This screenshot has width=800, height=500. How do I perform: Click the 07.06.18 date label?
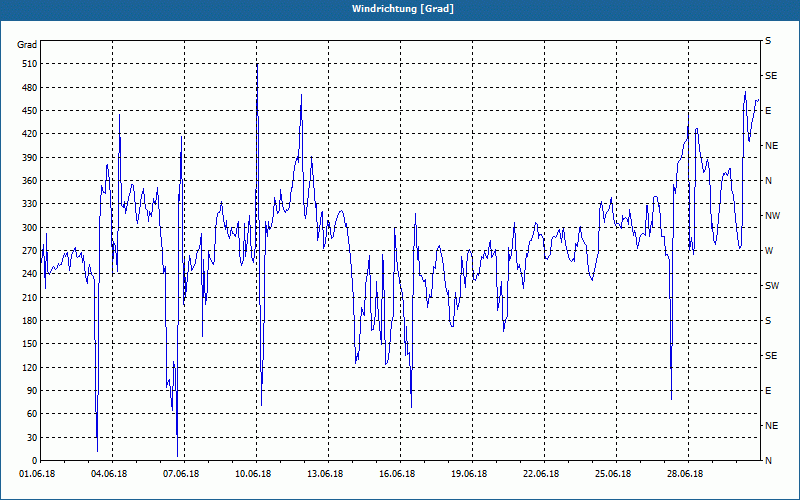pos(181,474)
